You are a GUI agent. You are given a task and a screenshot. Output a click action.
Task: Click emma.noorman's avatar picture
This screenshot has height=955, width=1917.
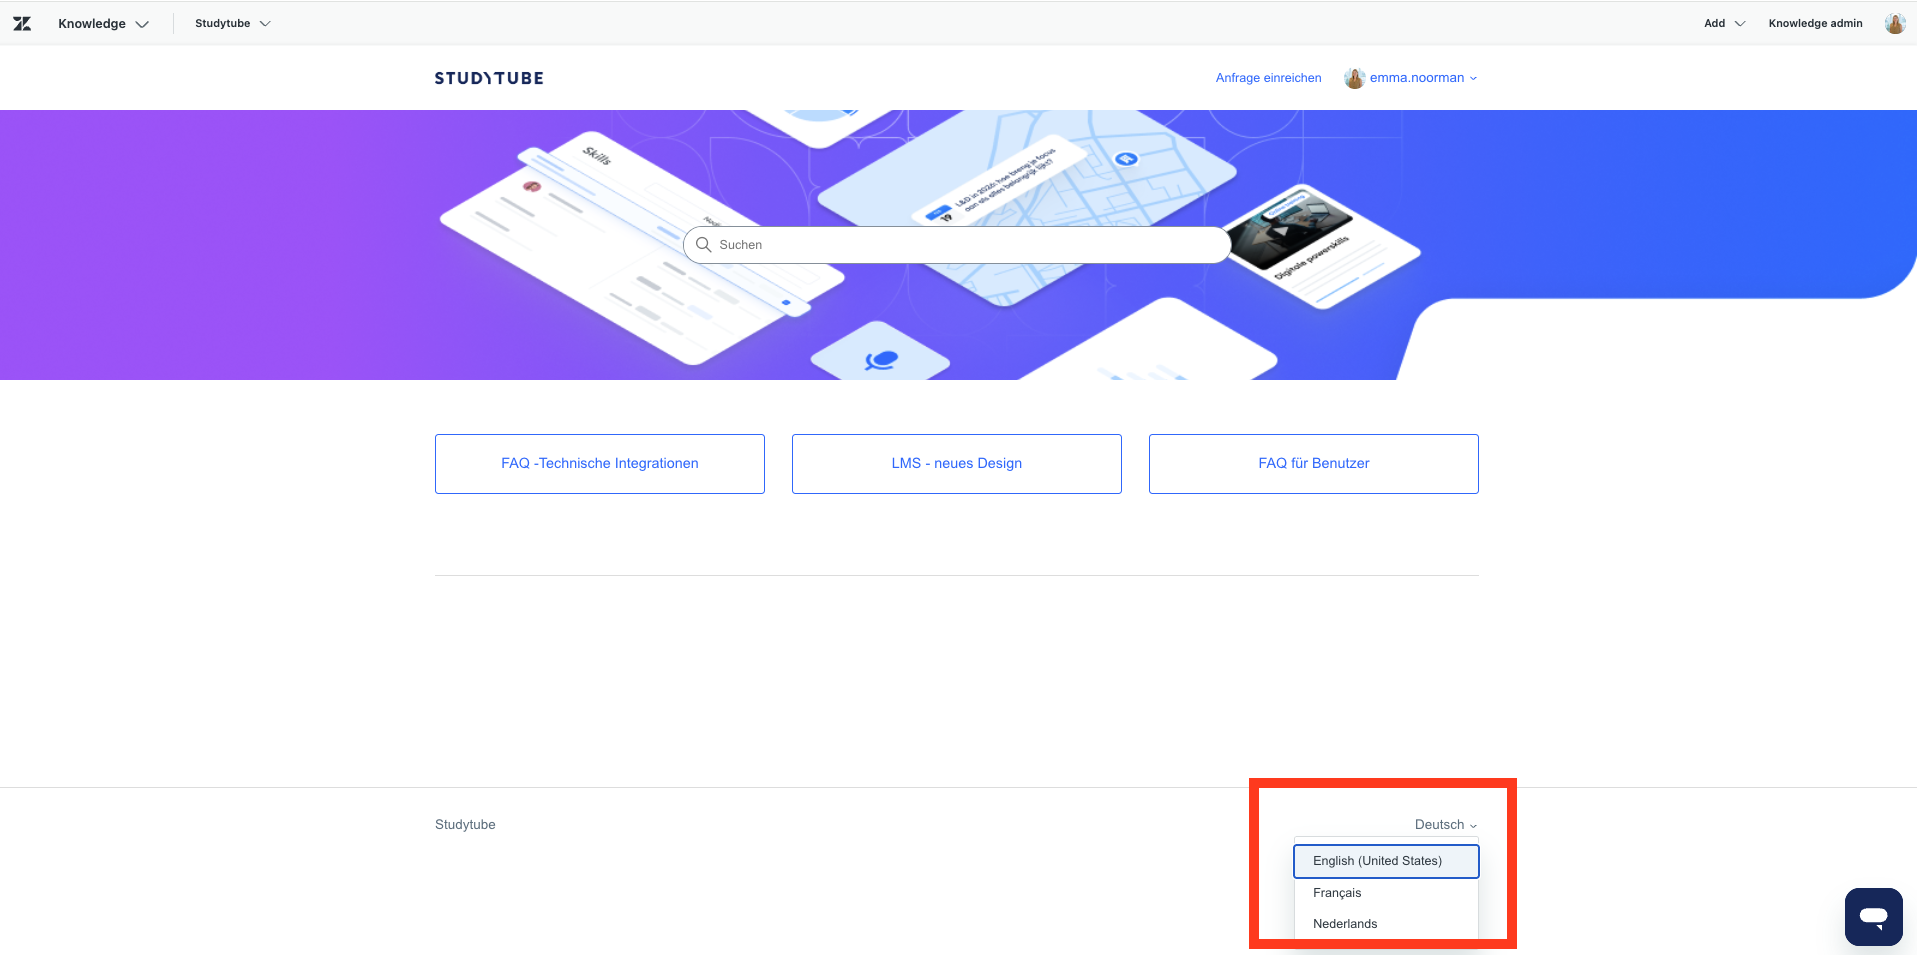point(1354,78)
